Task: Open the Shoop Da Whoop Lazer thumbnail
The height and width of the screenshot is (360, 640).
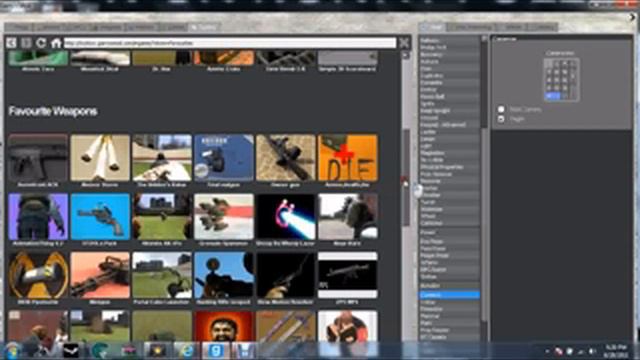Action: point(286,216)
